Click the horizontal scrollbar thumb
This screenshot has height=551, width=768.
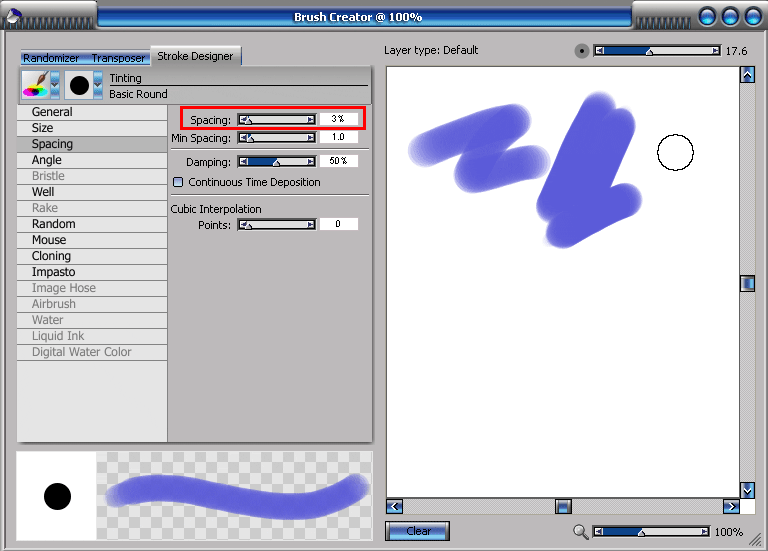(563, 506)
